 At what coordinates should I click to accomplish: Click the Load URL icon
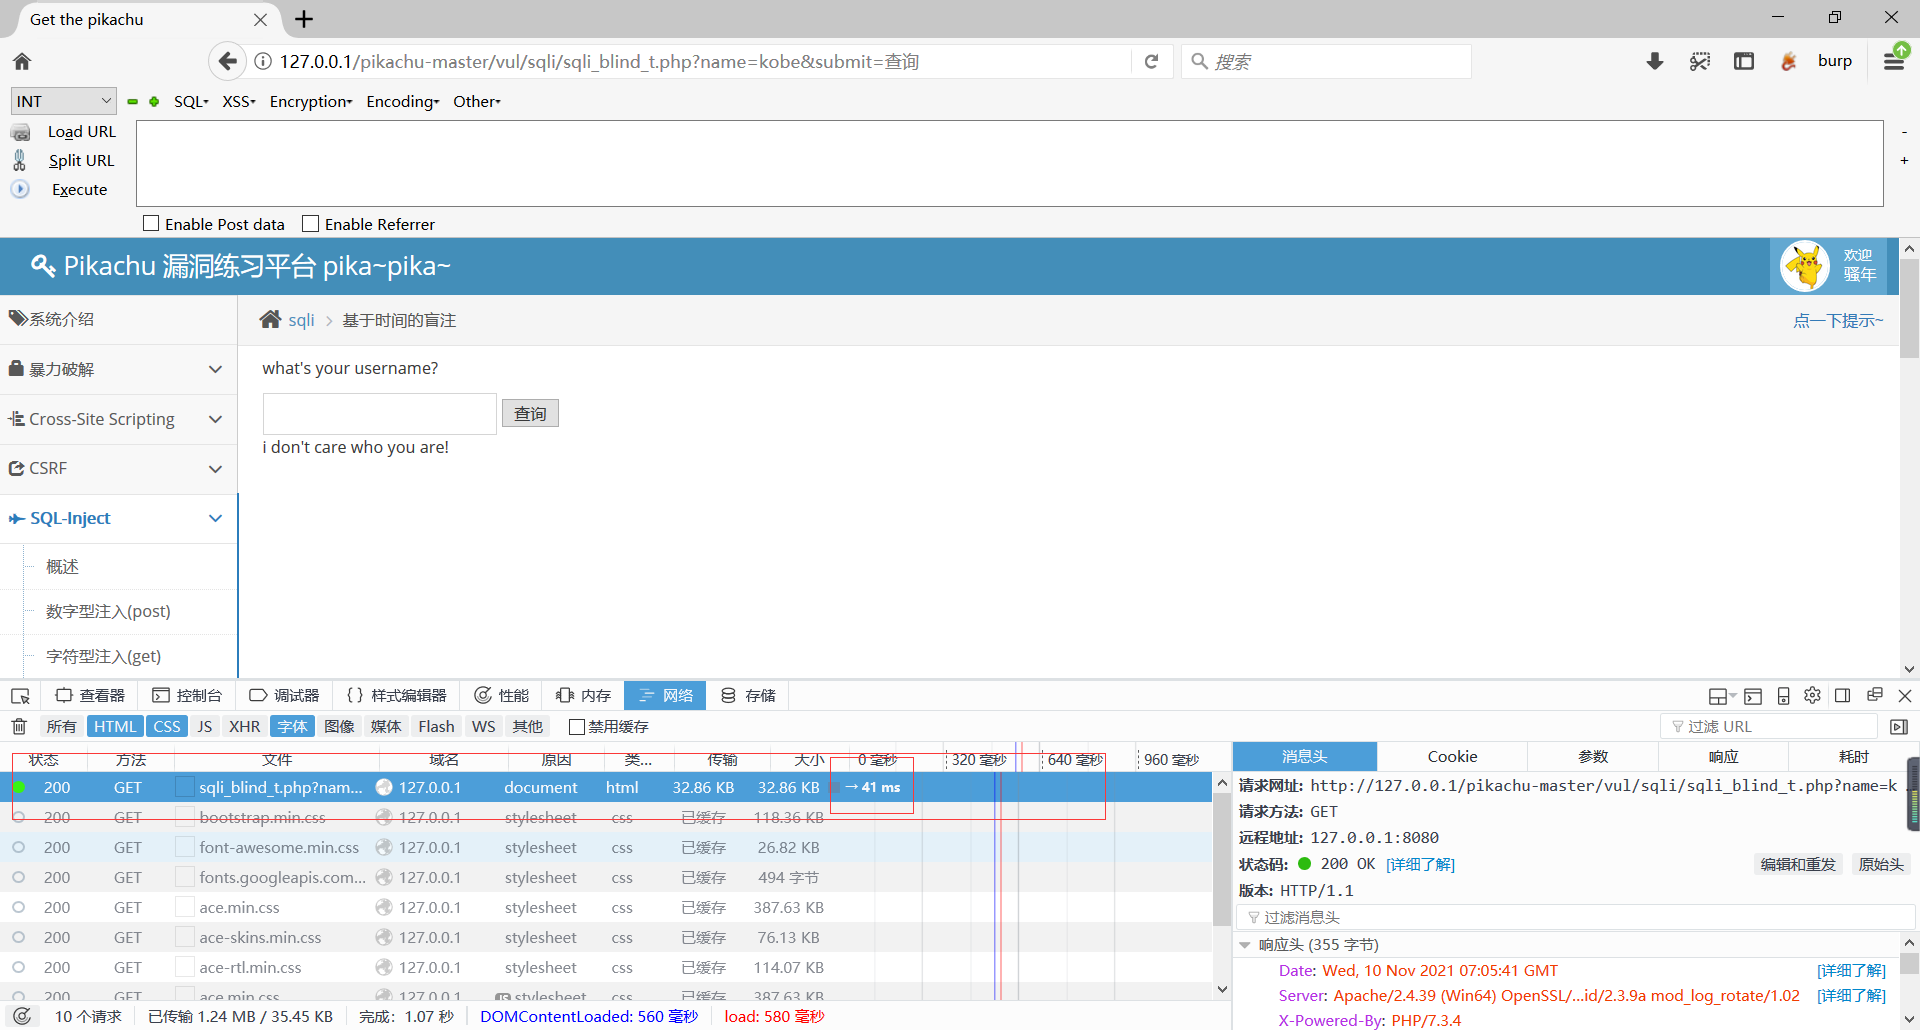(x=21, y=132)
